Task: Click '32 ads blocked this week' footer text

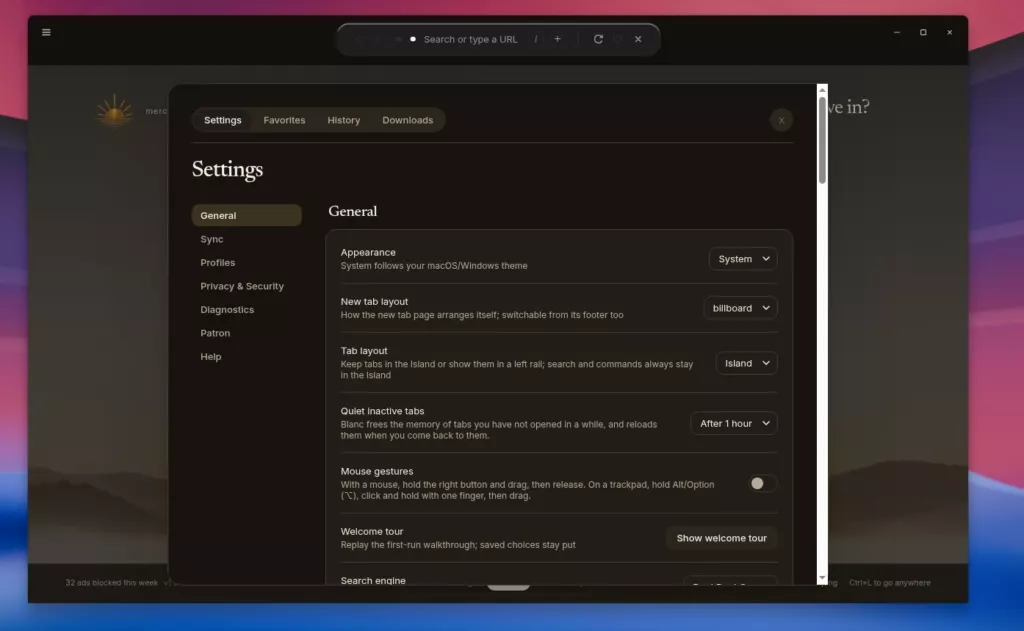Action: (111, 583)
